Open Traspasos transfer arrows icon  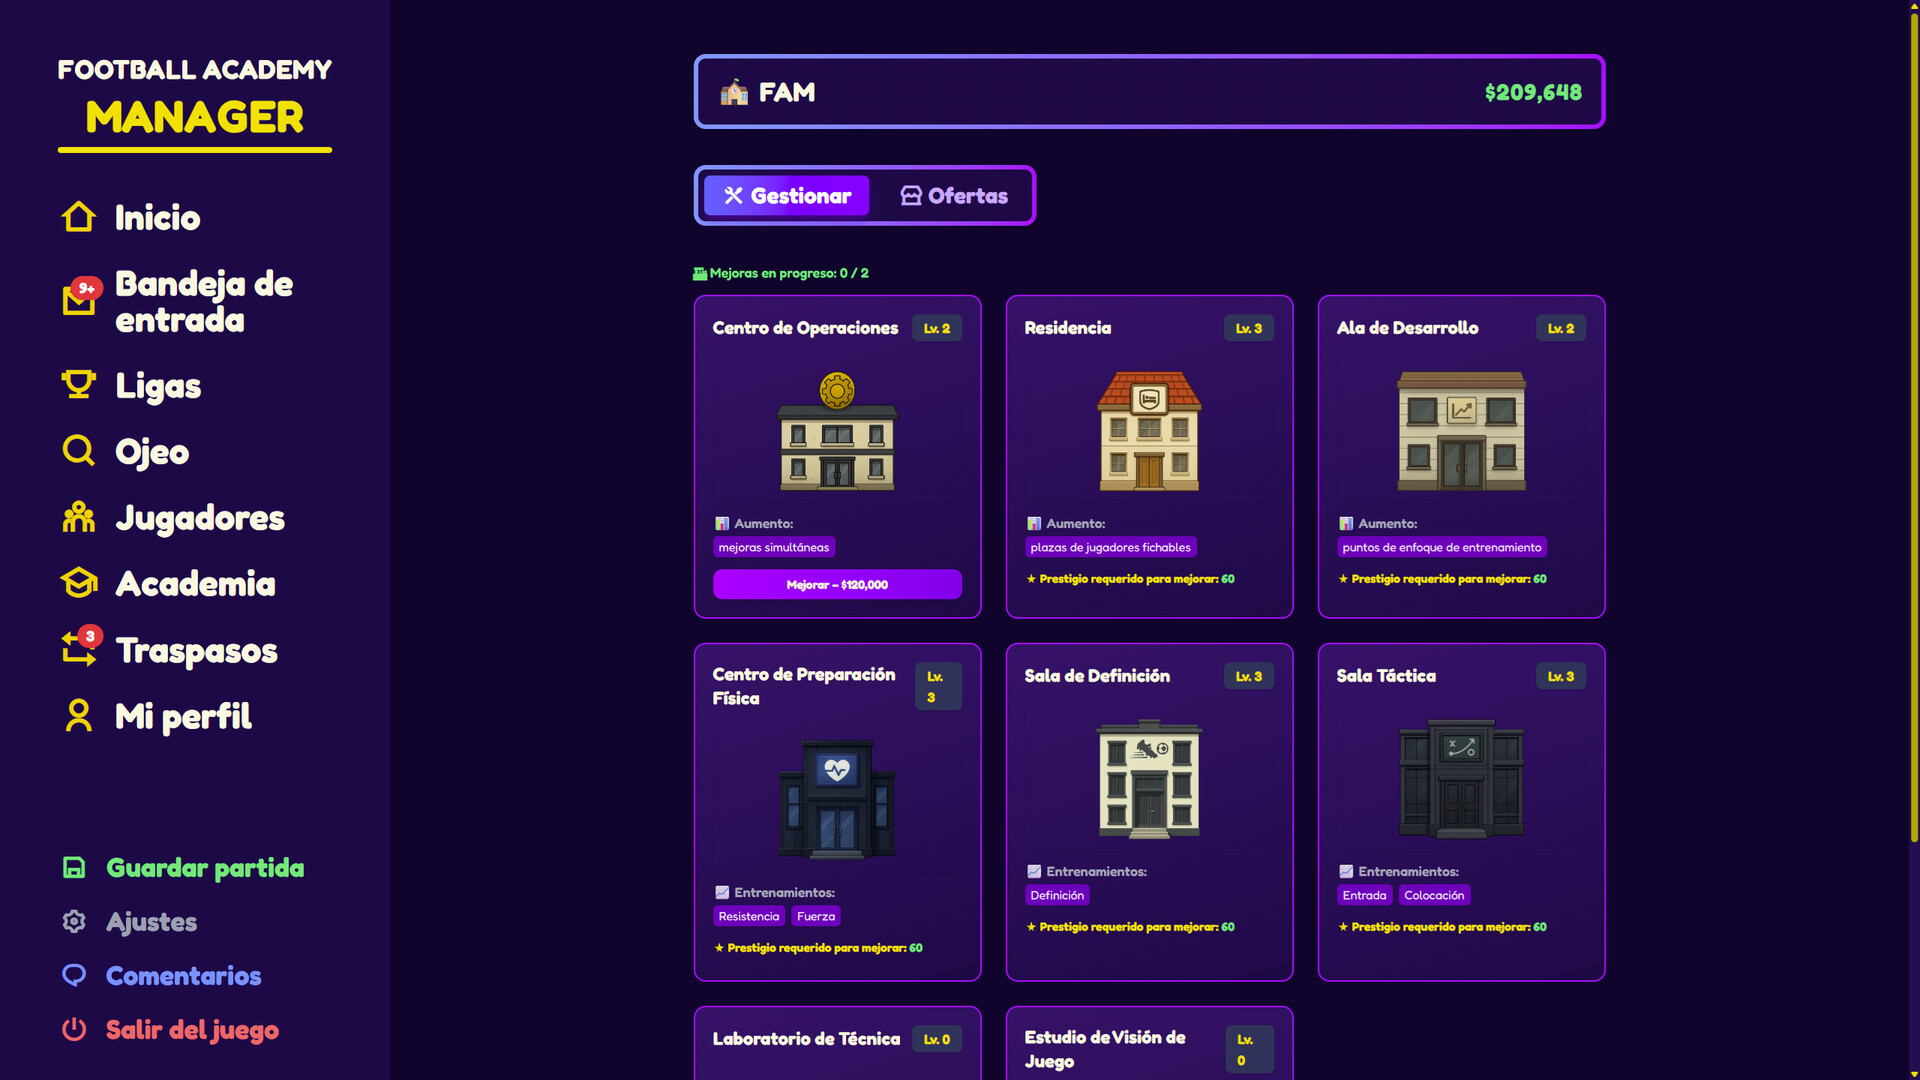(80, 647)
